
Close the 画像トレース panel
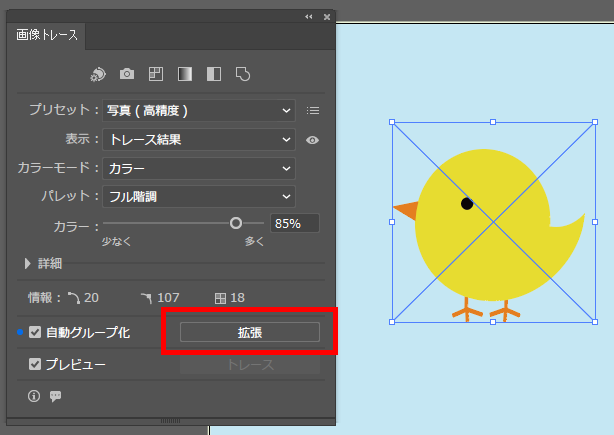[327, 17]
